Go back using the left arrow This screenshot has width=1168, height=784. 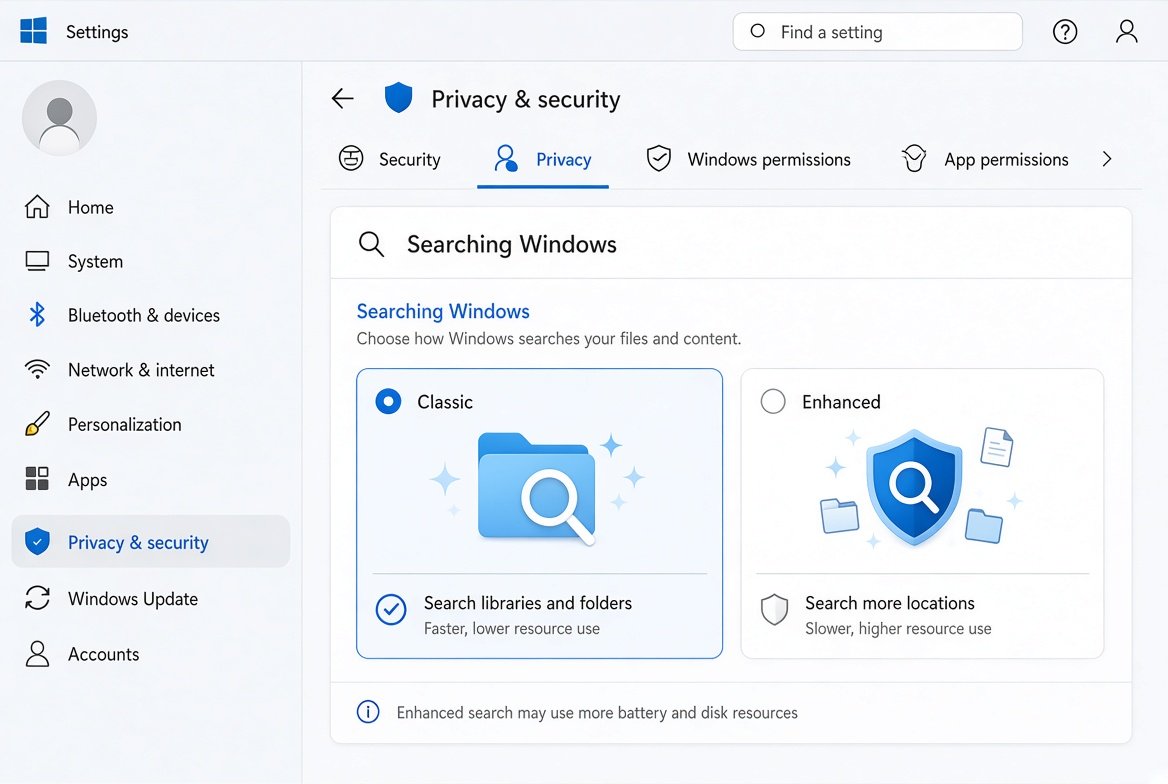(x=343, y=98)
